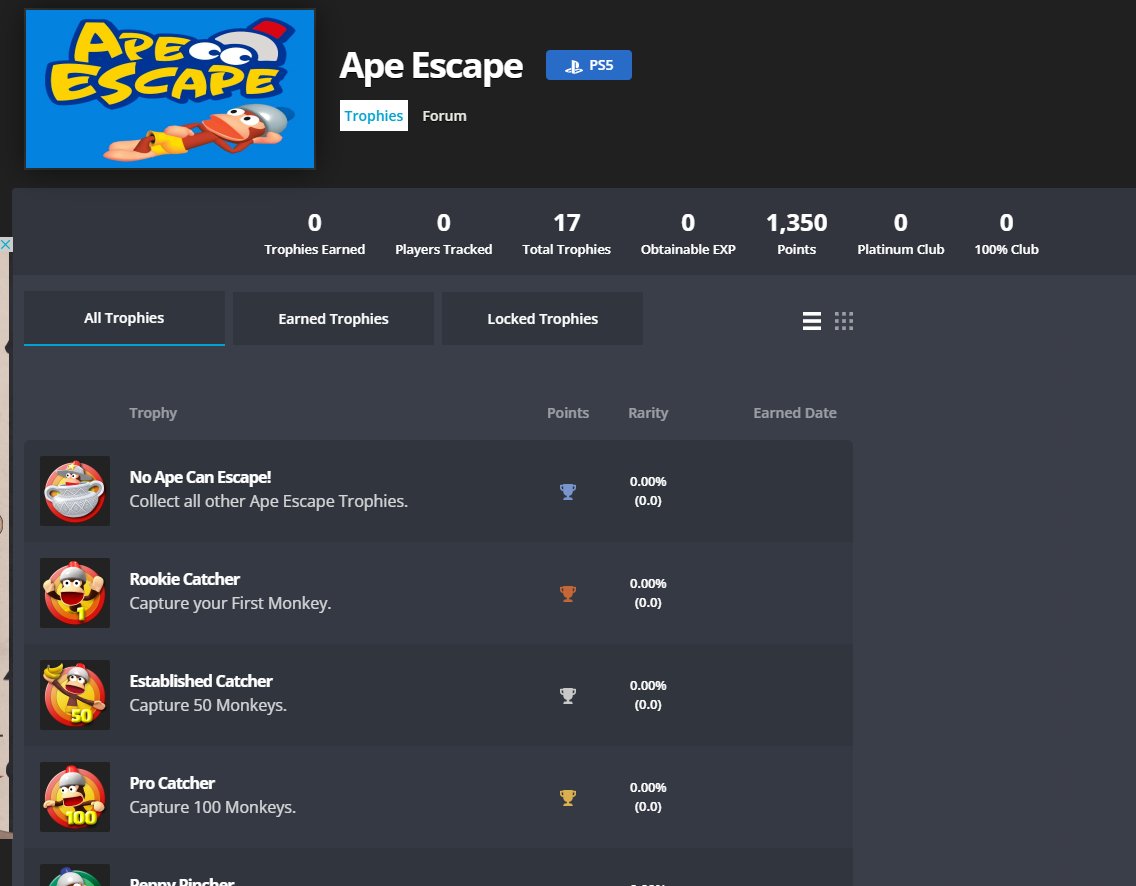Click the 100% Club stat
The image size is (1136, 886).
click(1006, 234)
